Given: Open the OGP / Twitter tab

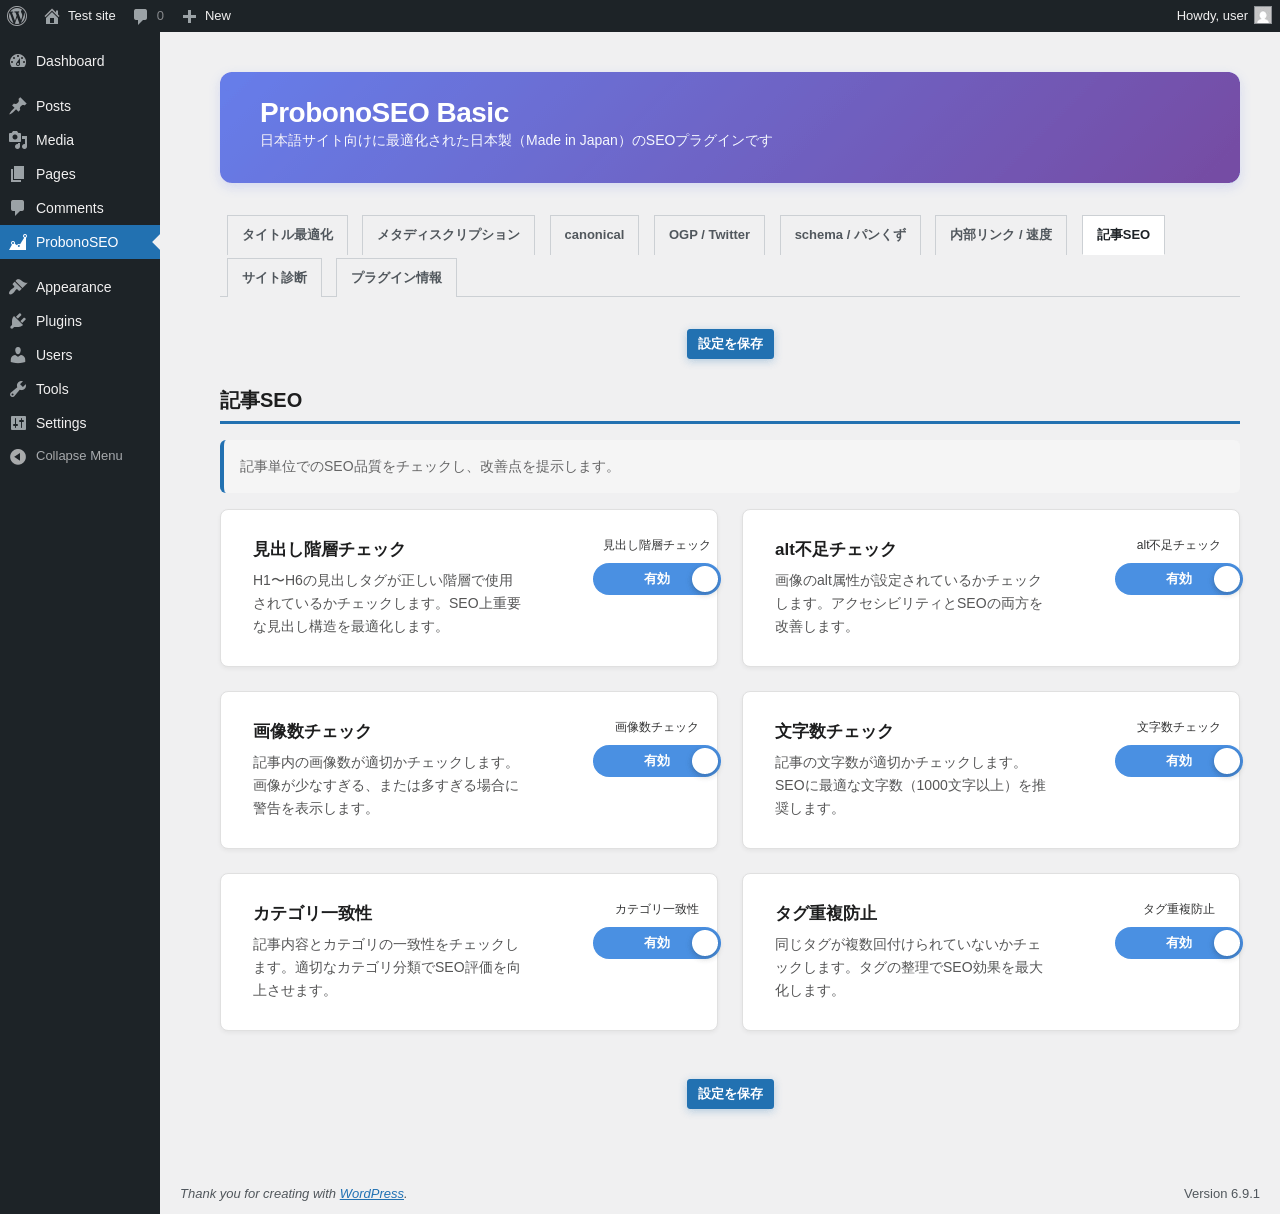Looking at the screenshot, I should pyautogui.click(x=709, y=235).
